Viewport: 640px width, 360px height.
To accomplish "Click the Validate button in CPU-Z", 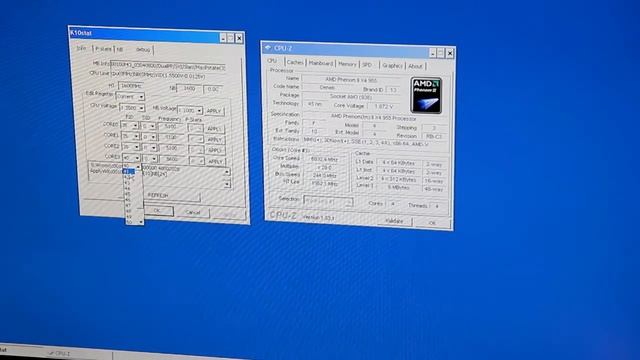I will coord(394,221).
